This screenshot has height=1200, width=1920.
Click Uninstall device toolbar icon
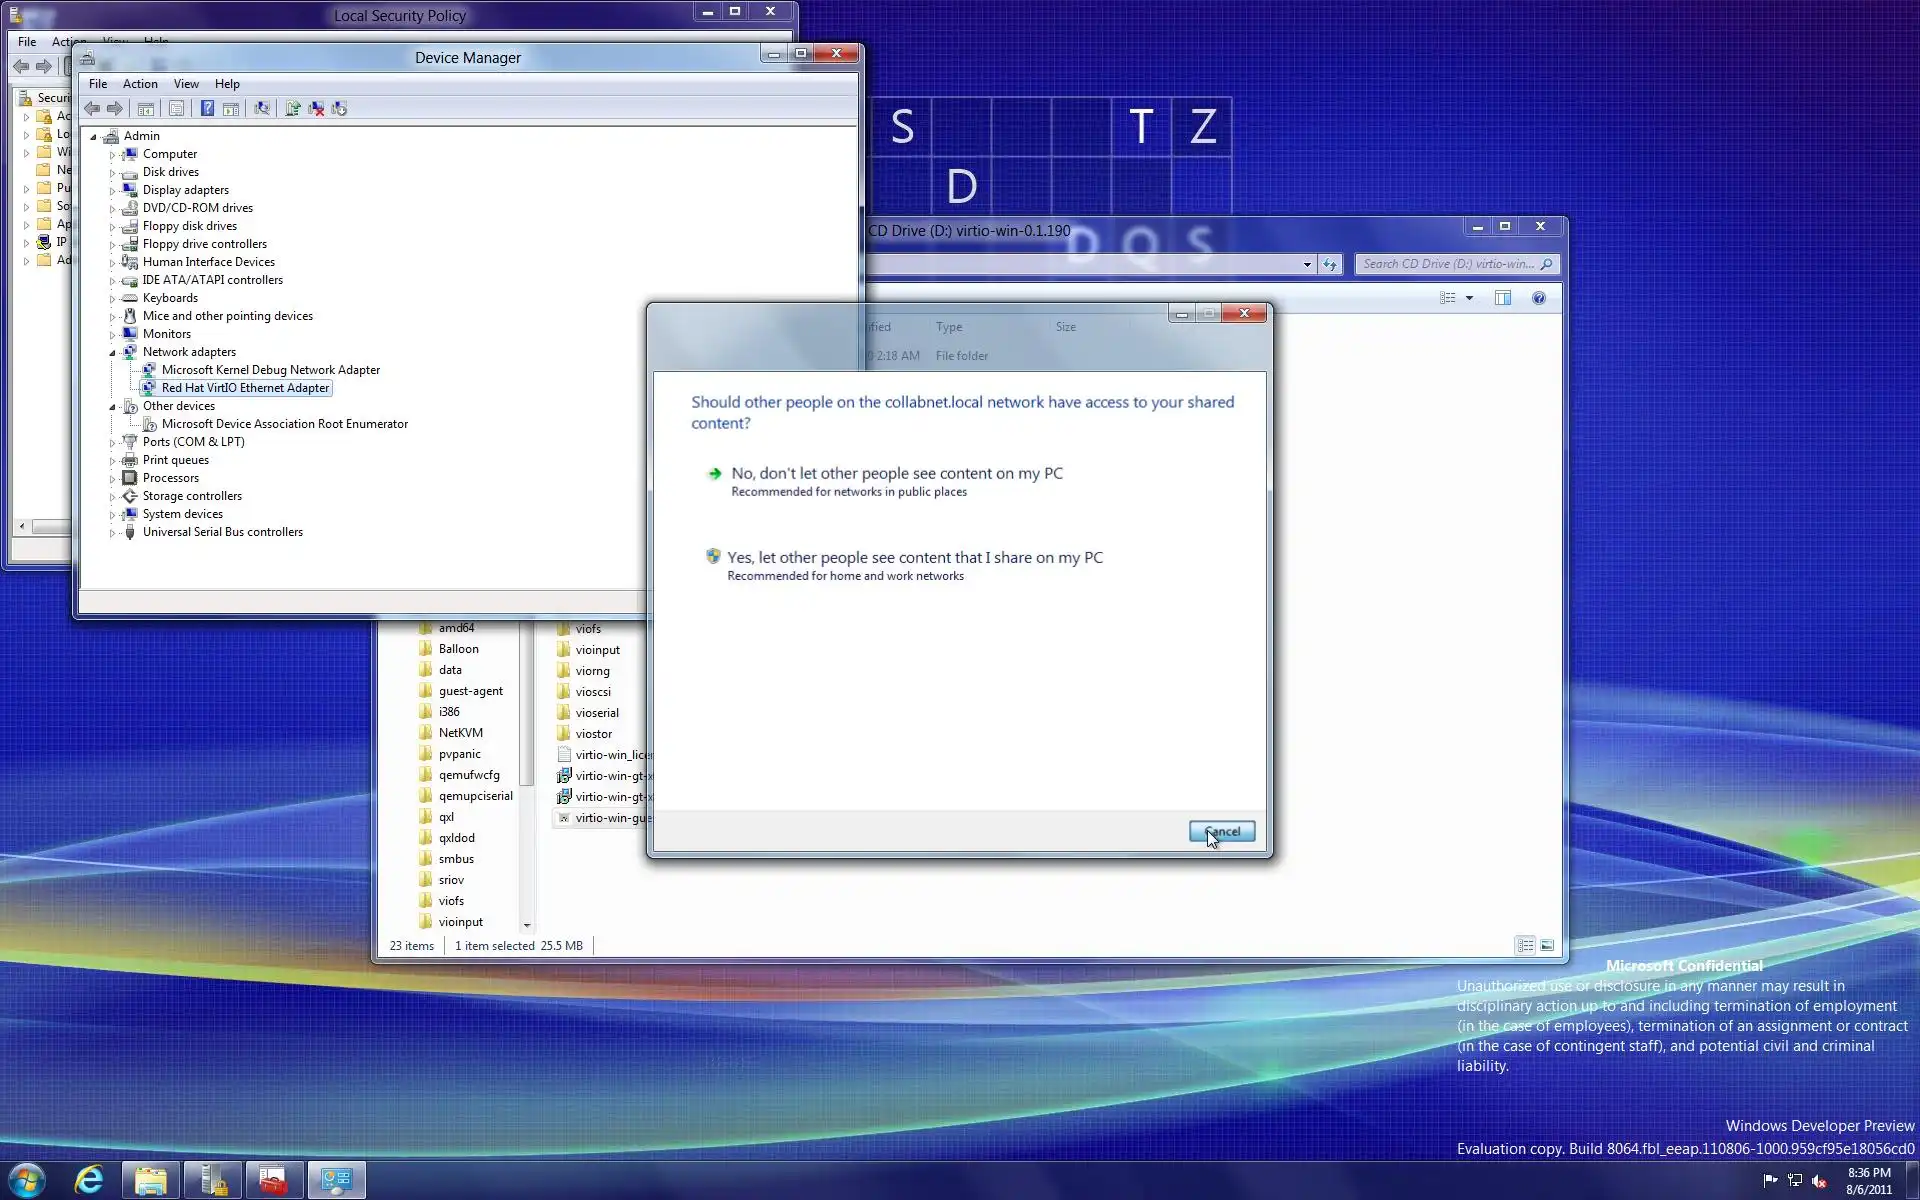tap(316, 108)
